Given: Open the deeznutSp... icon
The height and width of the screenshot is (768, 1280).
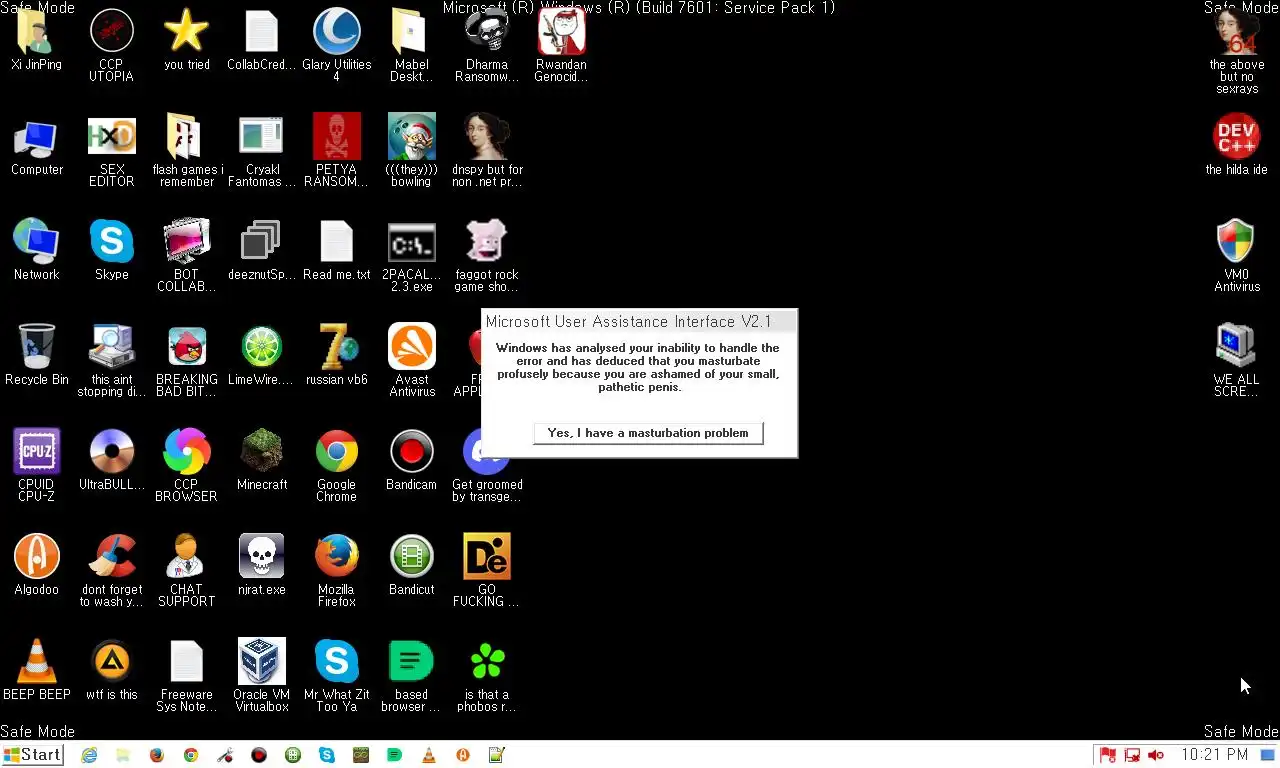Looking at the screenshot, I should tap(262, 250).
